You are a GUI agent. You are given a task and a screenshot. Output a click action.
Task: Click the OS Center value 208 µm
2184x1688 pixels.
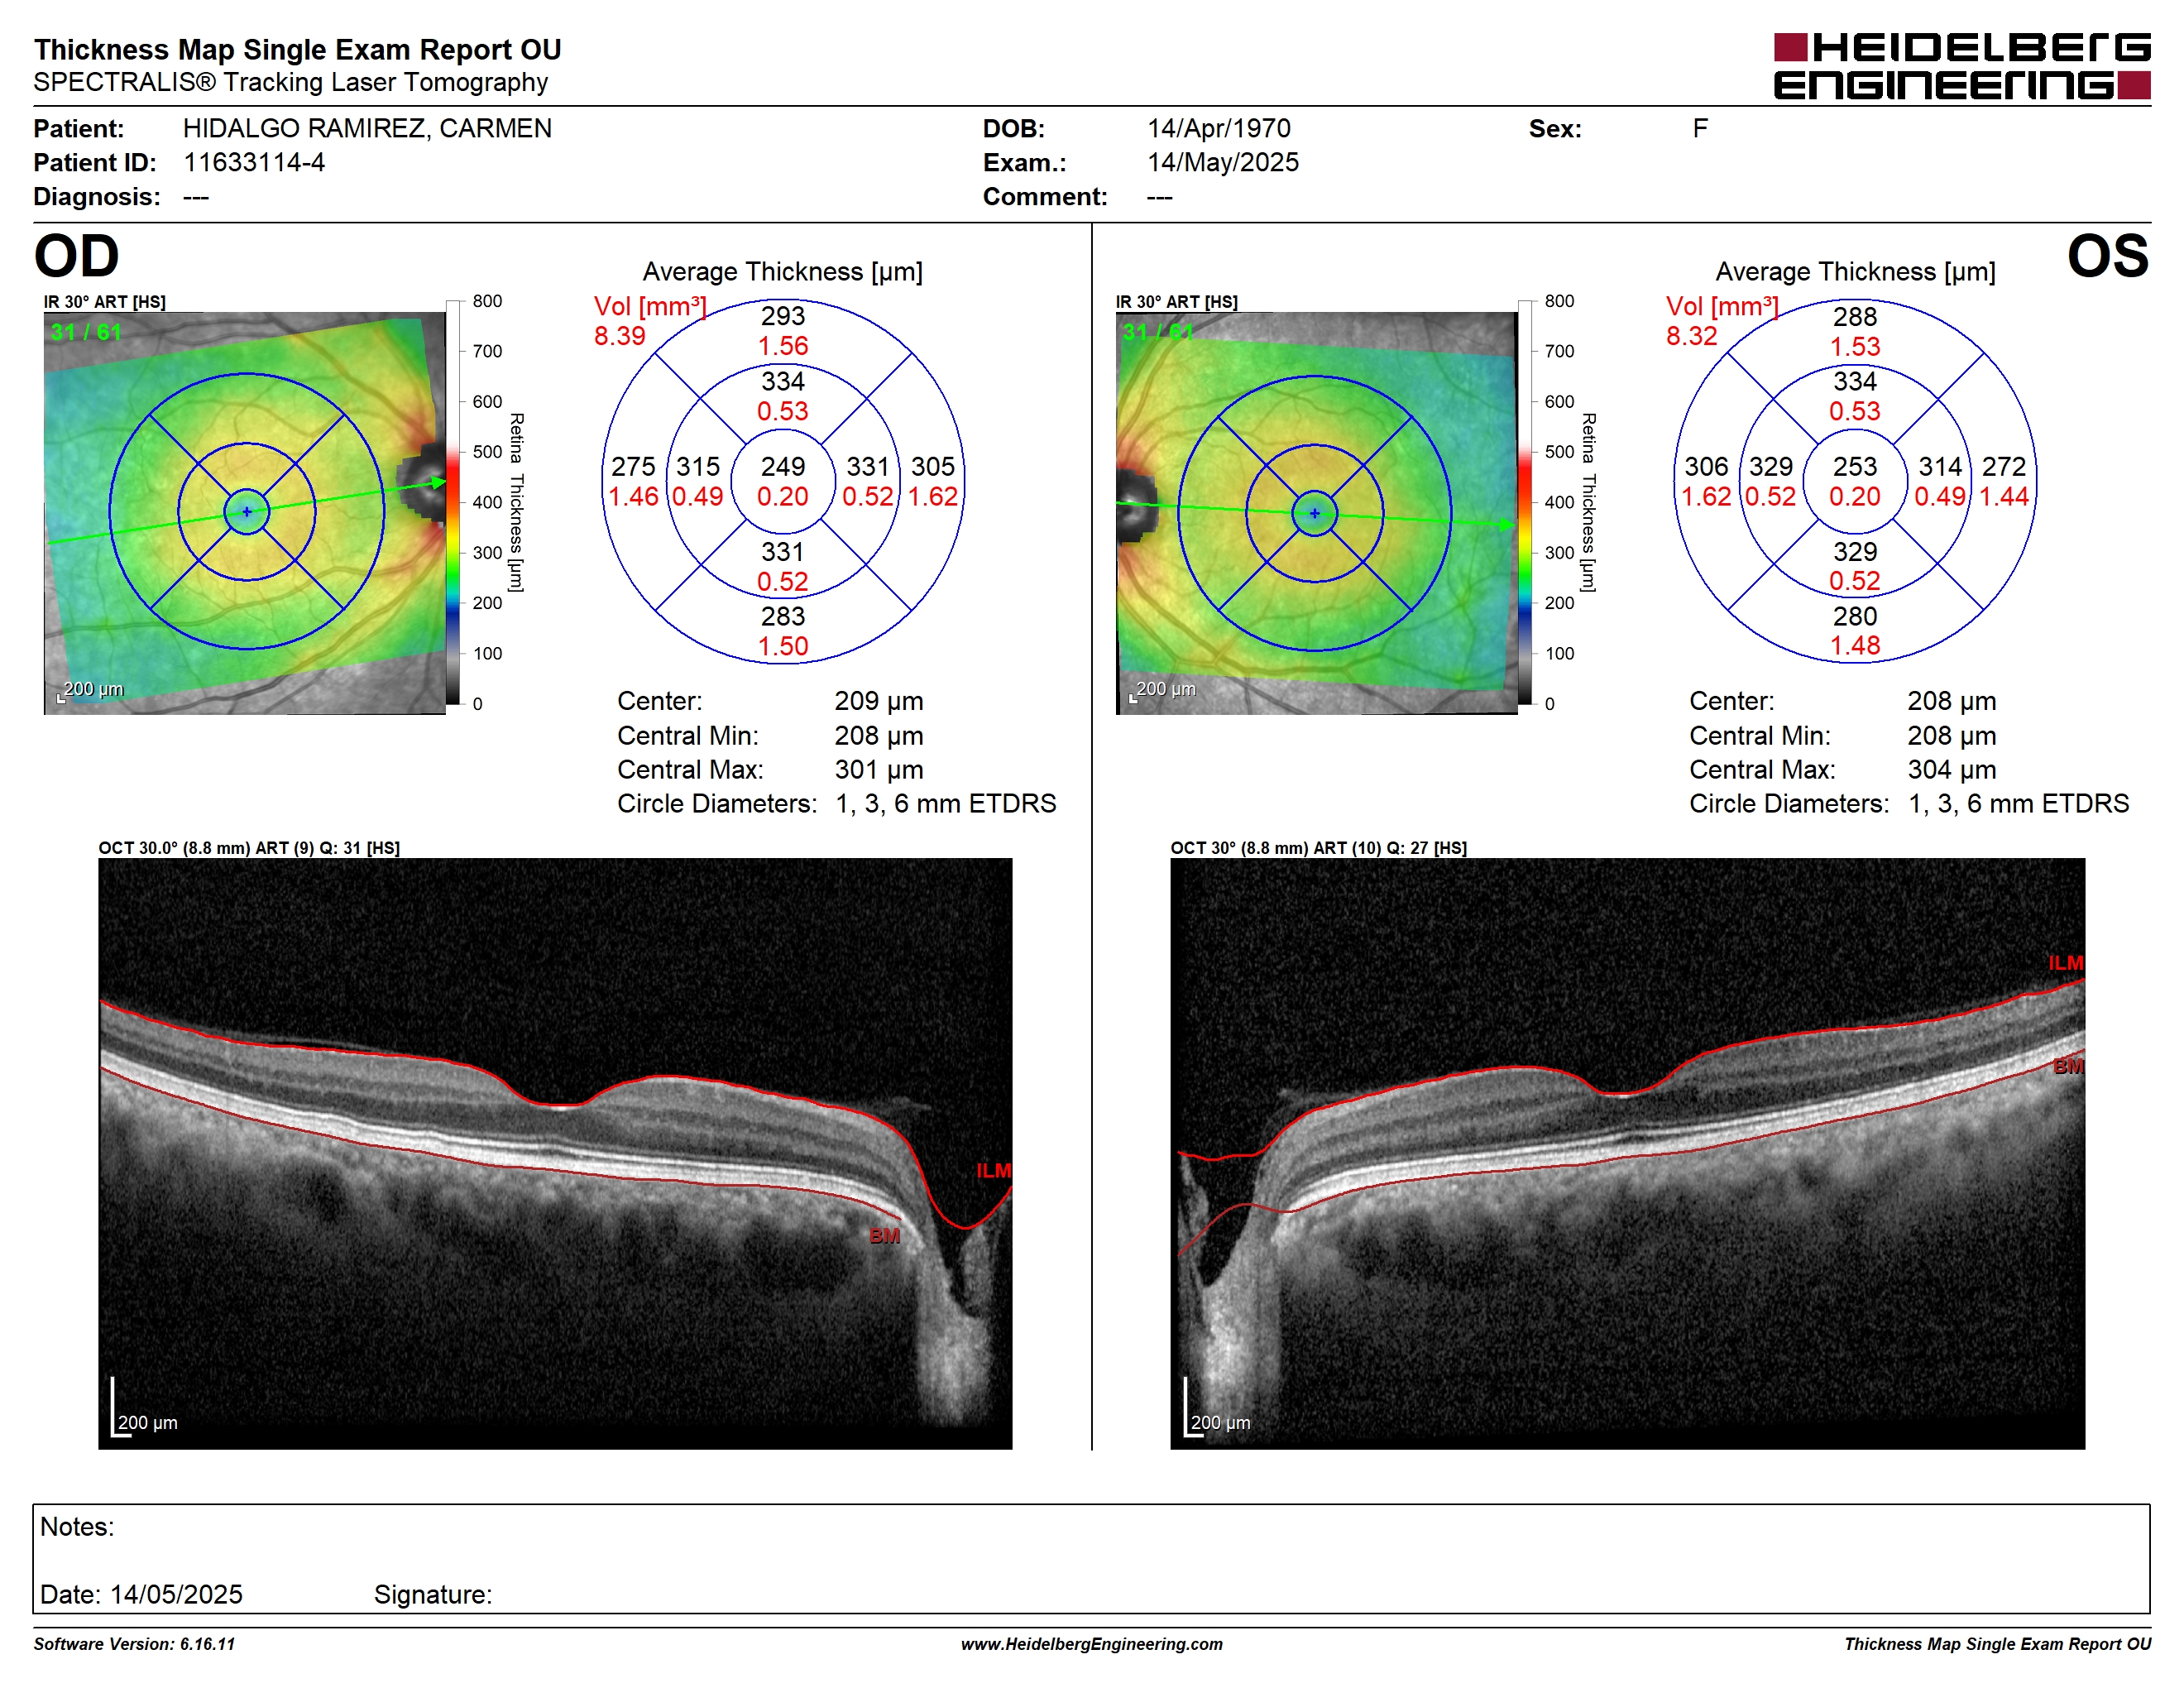[1952, 701]
